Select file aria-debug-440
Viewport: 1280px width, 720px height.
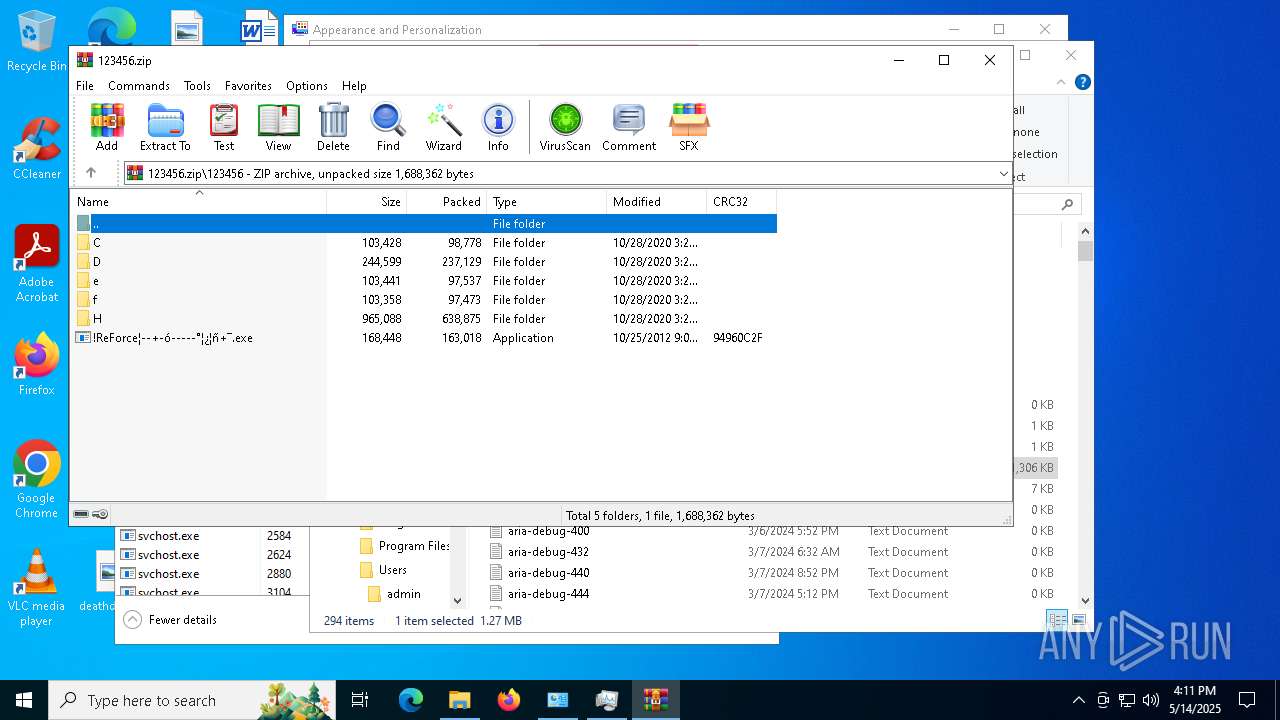pyautogui.click(x=548, y=573)
